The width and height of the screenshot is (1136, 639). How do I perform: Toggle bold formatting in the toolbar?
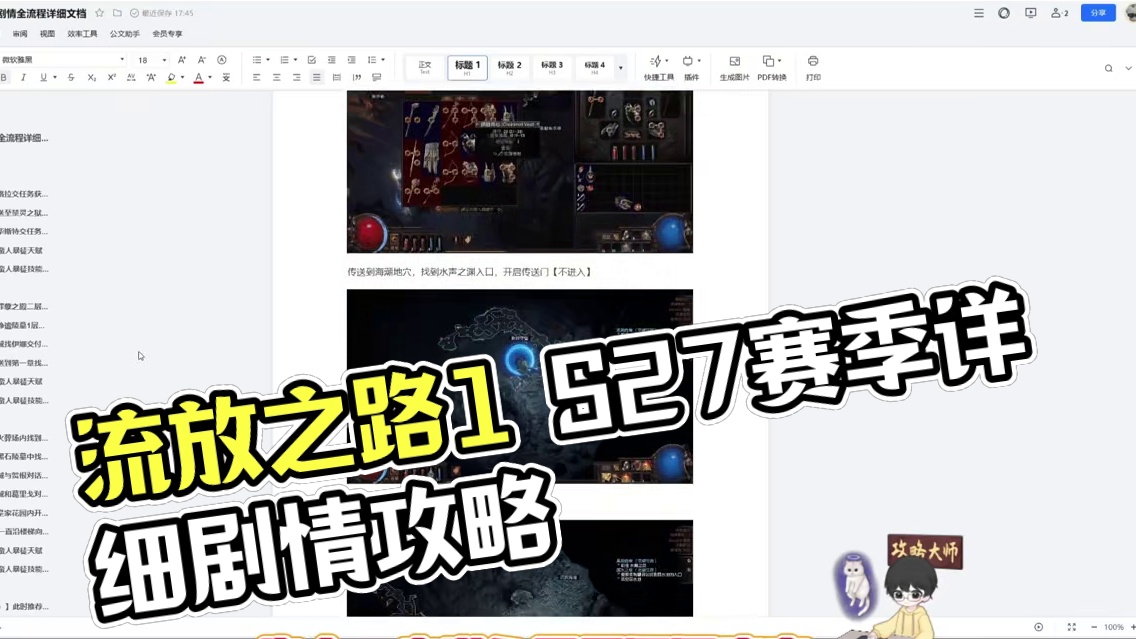pyautogui.click(x=9, y=77)
